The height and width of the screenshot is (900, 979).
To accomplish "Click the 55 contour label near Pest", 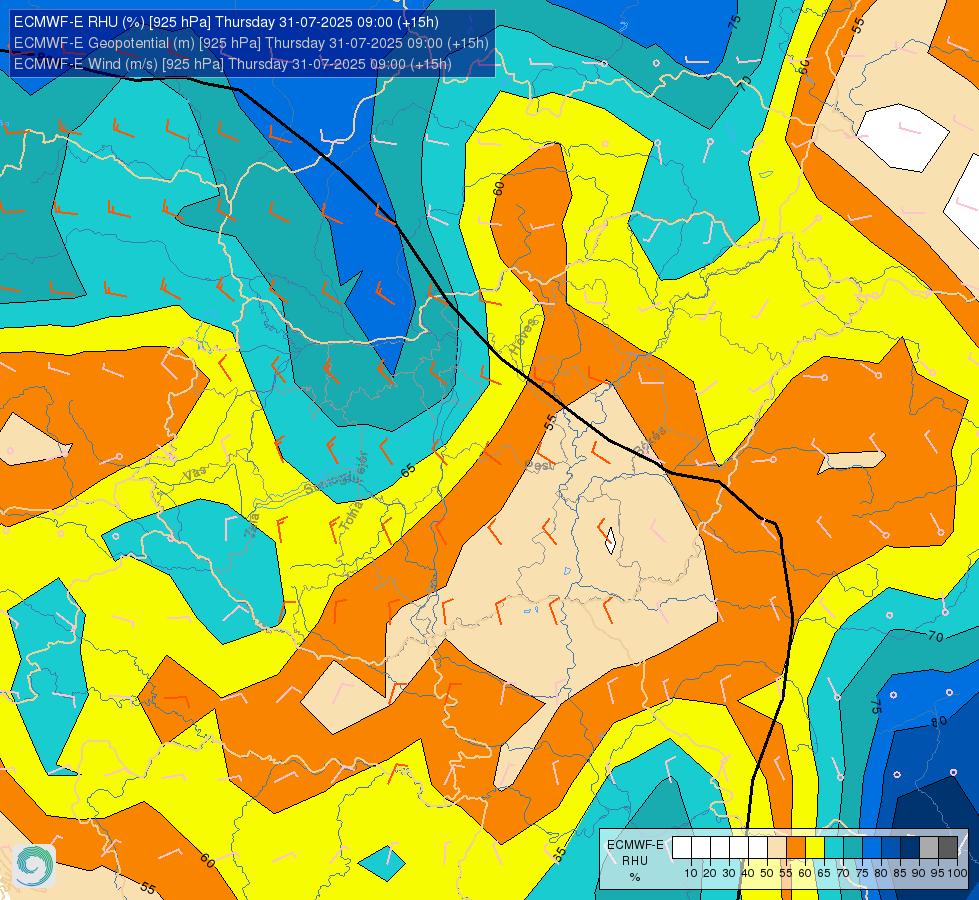I will [x=549, y=422].
